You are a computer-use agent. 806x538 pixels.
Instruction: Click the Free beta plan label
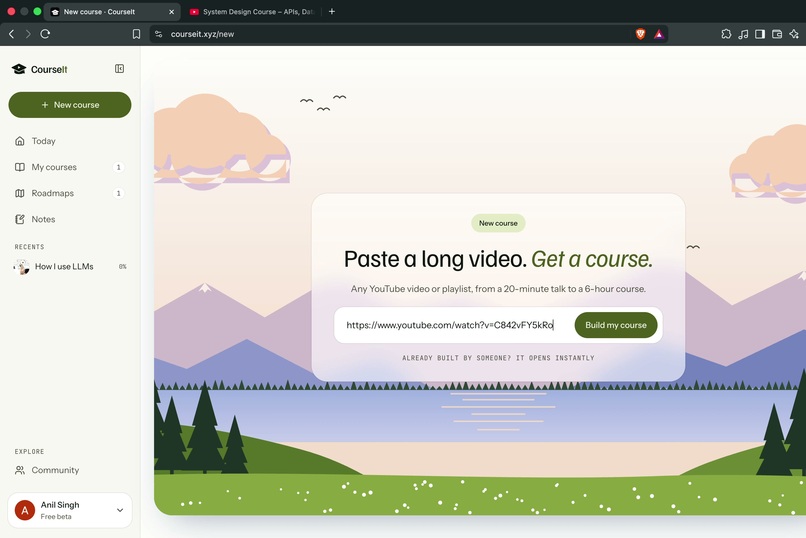click(56, 516)
